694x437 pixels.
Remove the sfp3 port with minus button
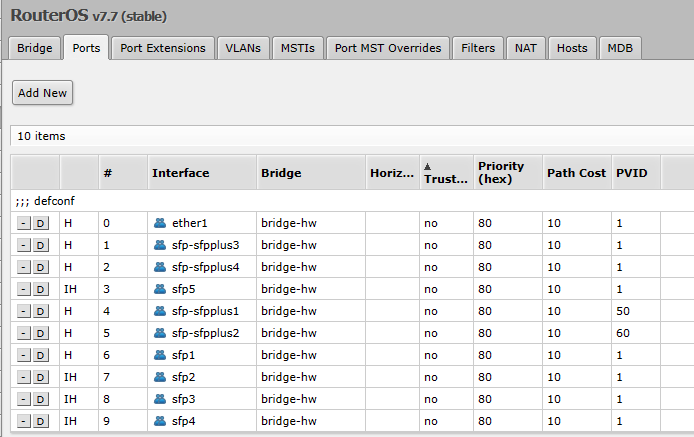point(23,399)
